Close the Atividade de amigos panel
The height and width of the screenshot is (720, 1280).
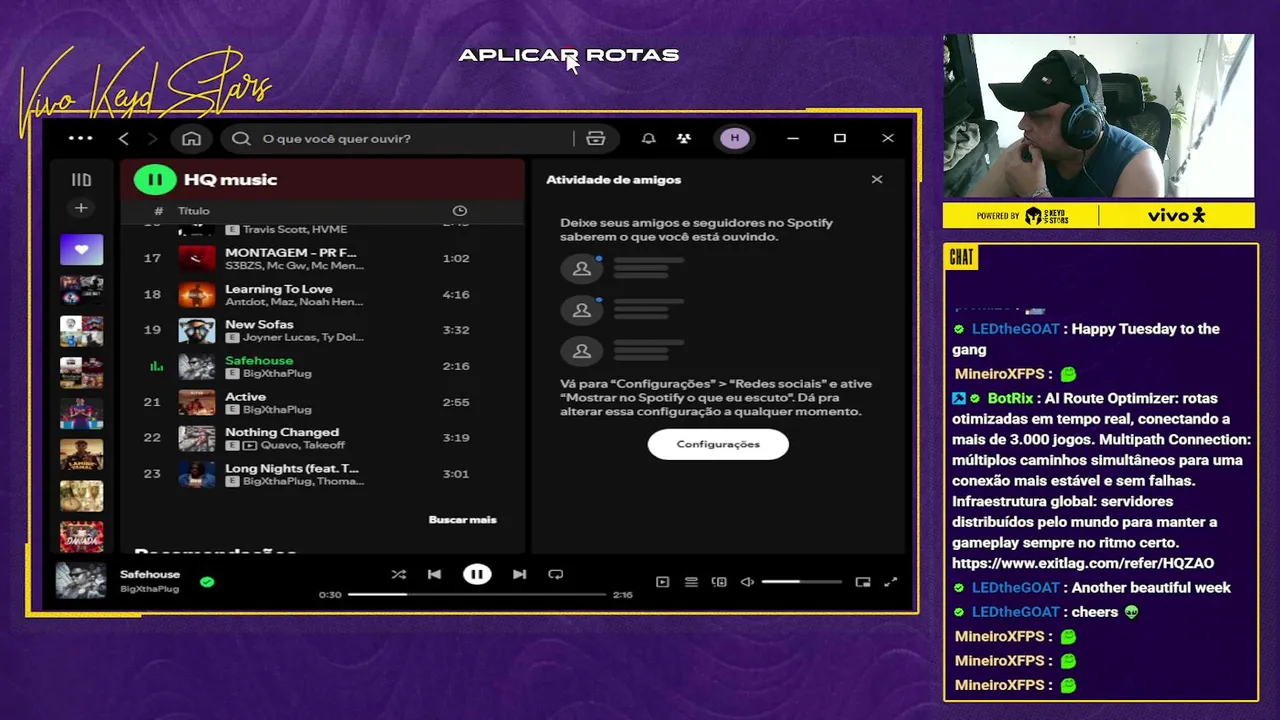(x=877, y=180)
